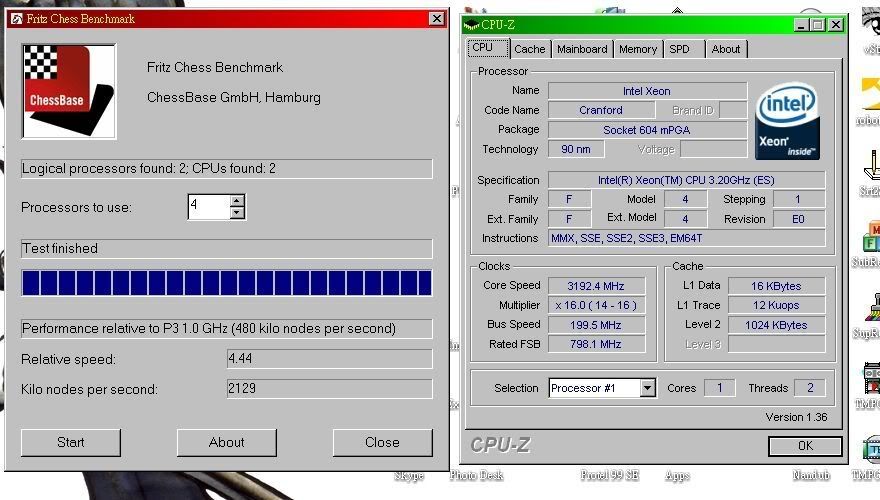Click the Specification Xeon 3.20GHz text

pyautogui.click(x=686, y=180)
